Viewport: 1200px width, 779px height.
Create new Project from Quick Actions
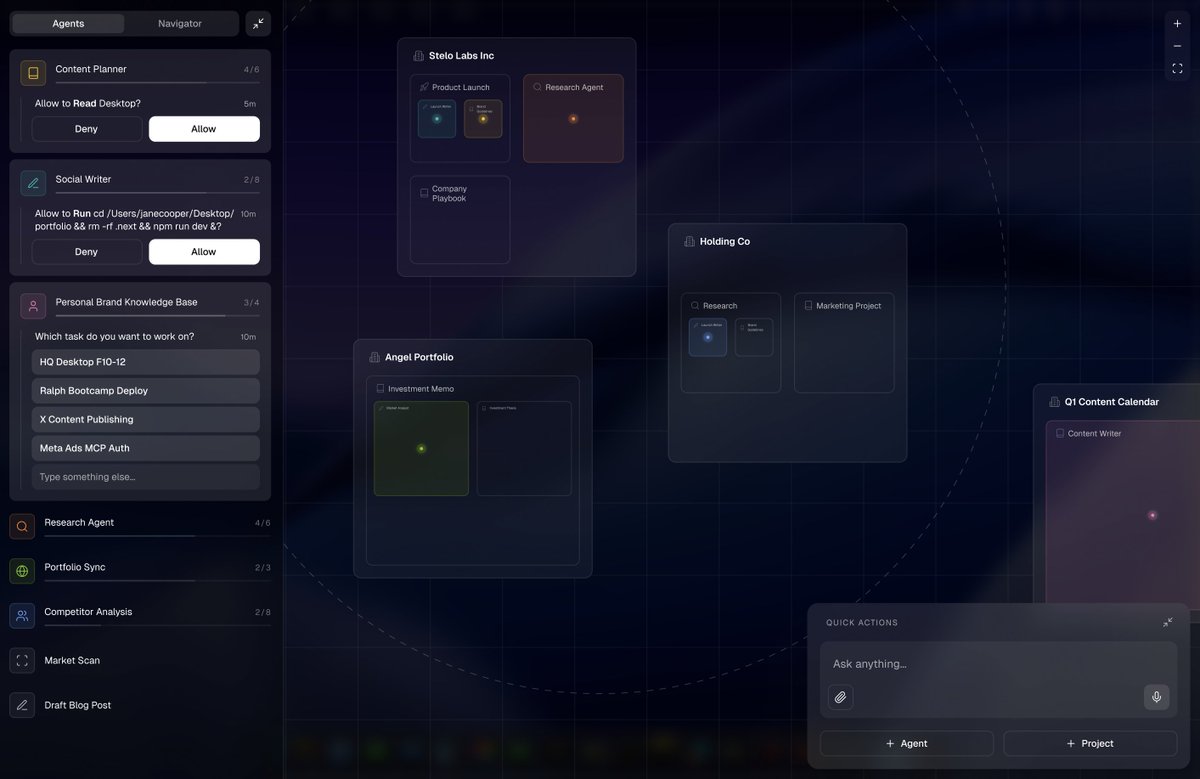pyautogui.click(x=1090, y=743)
